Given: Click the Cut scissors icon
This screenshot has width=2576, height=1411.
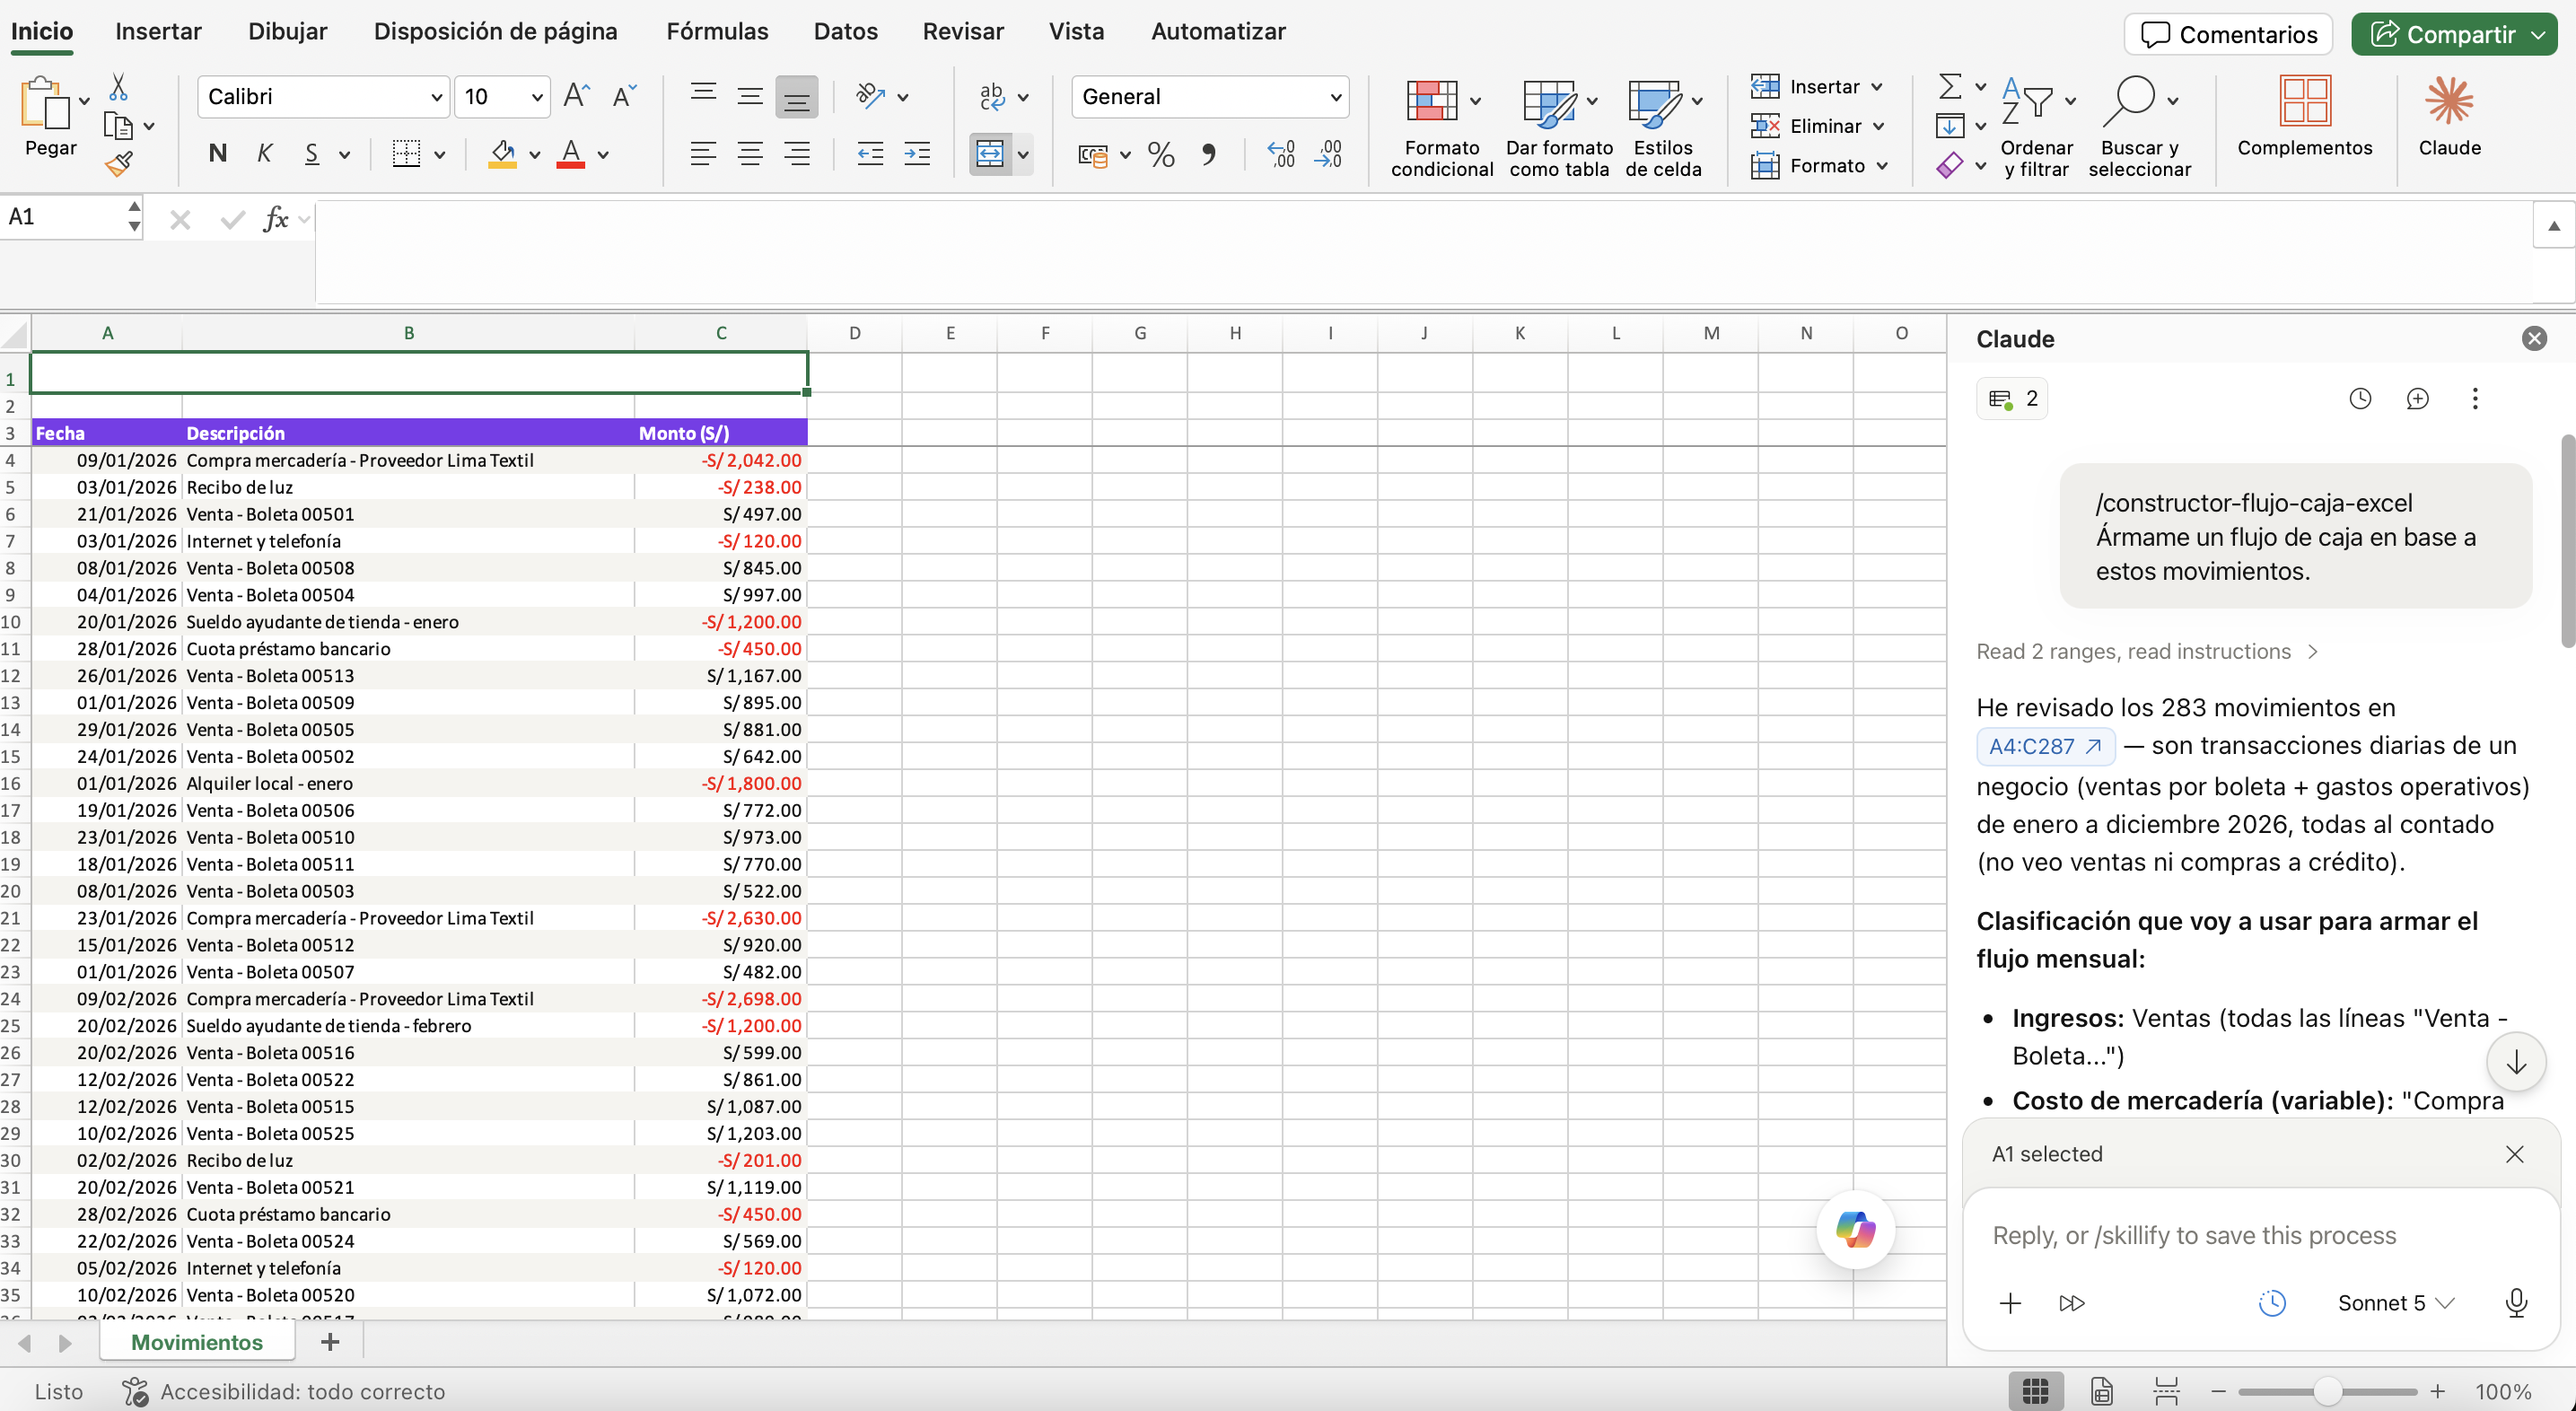Looking at the screenshot, I should coord(118,88).
